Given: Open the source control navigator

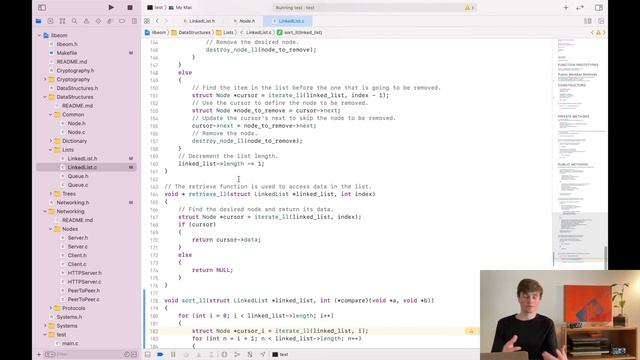Looking at the screenshot, I should (50, 21).
